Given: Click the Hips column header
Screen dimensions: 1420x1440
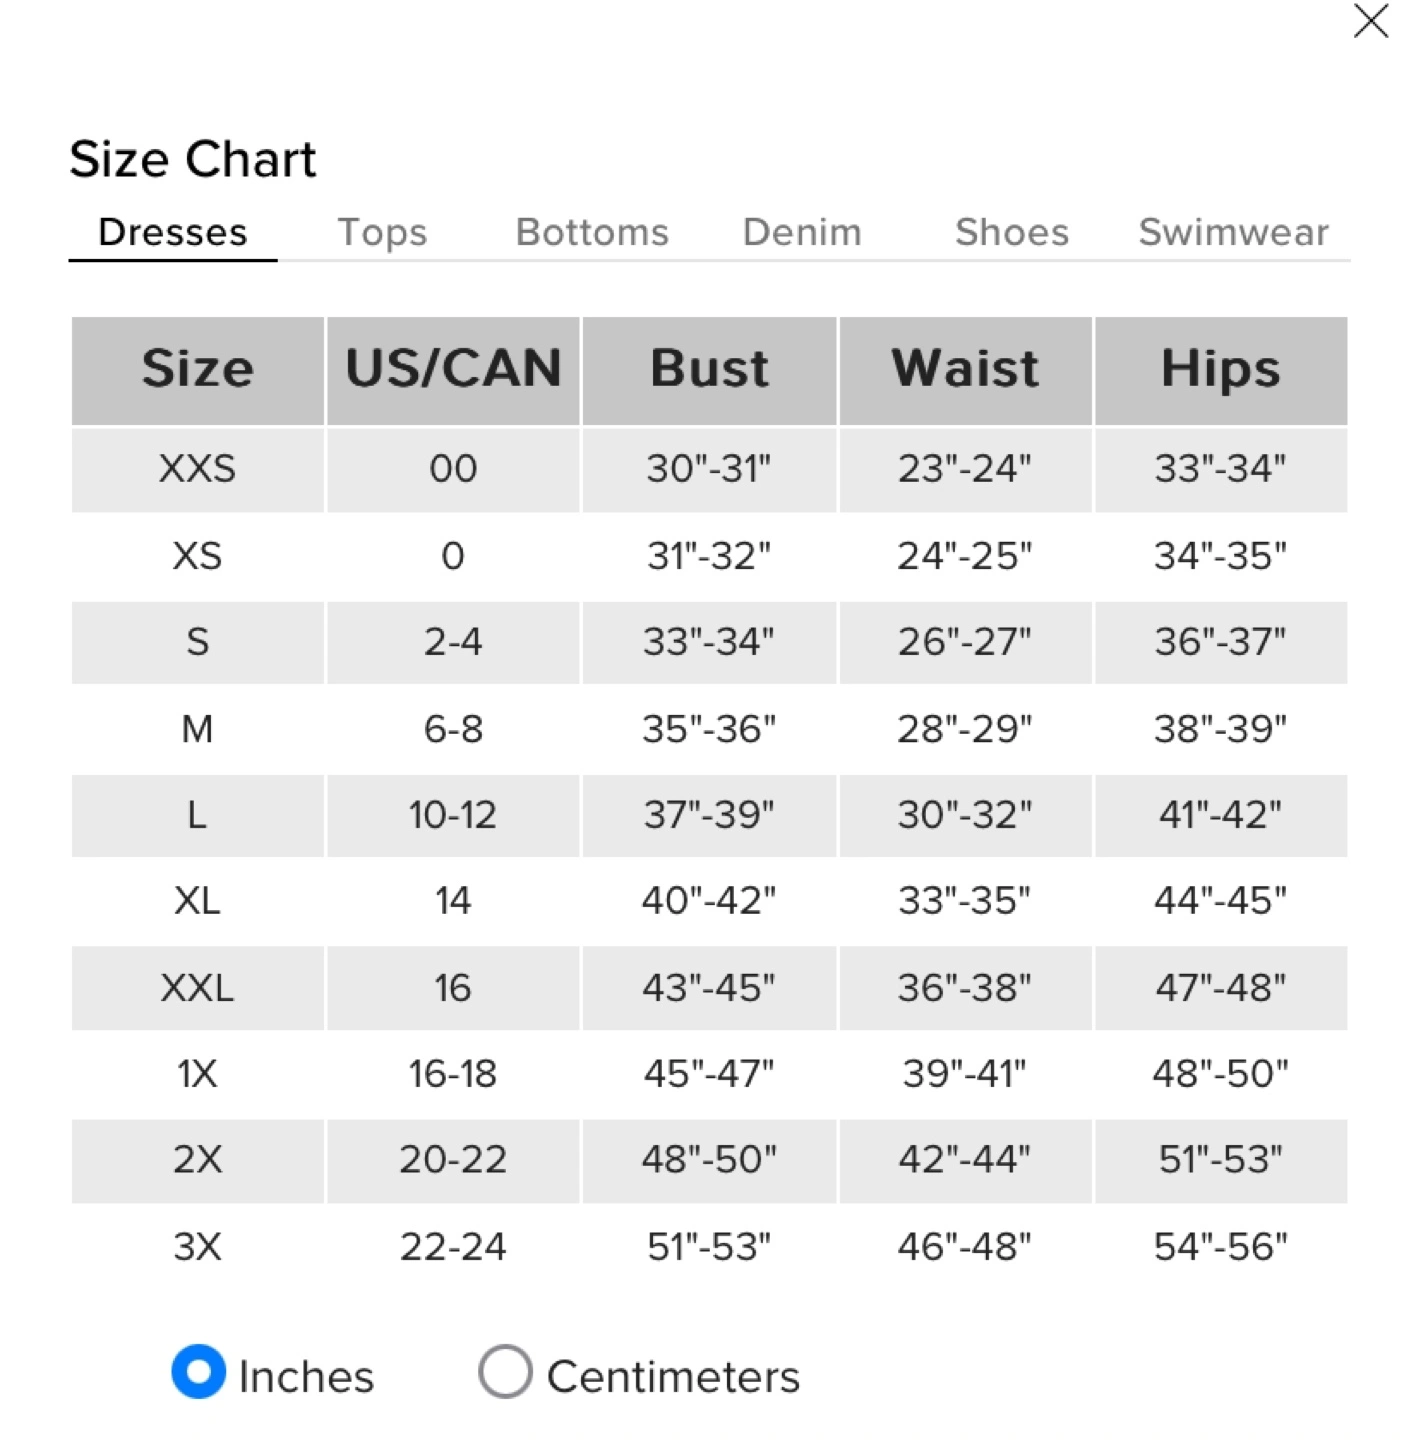Looking at the screenshot, I should coord(1221,370).
